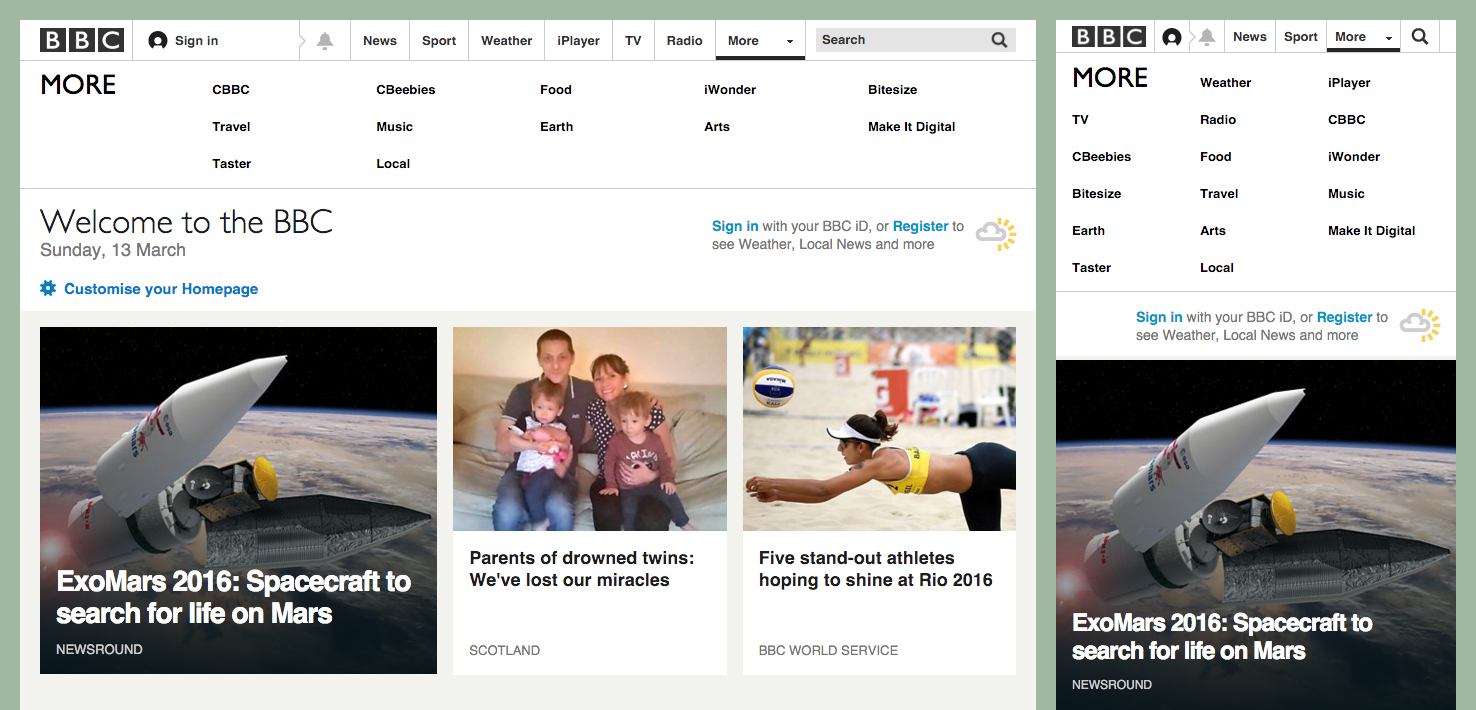Viewport: 1476px width, 710px height.
Task: Open Make It Digital in the narrow More menu
Action: click(1372, 231)
